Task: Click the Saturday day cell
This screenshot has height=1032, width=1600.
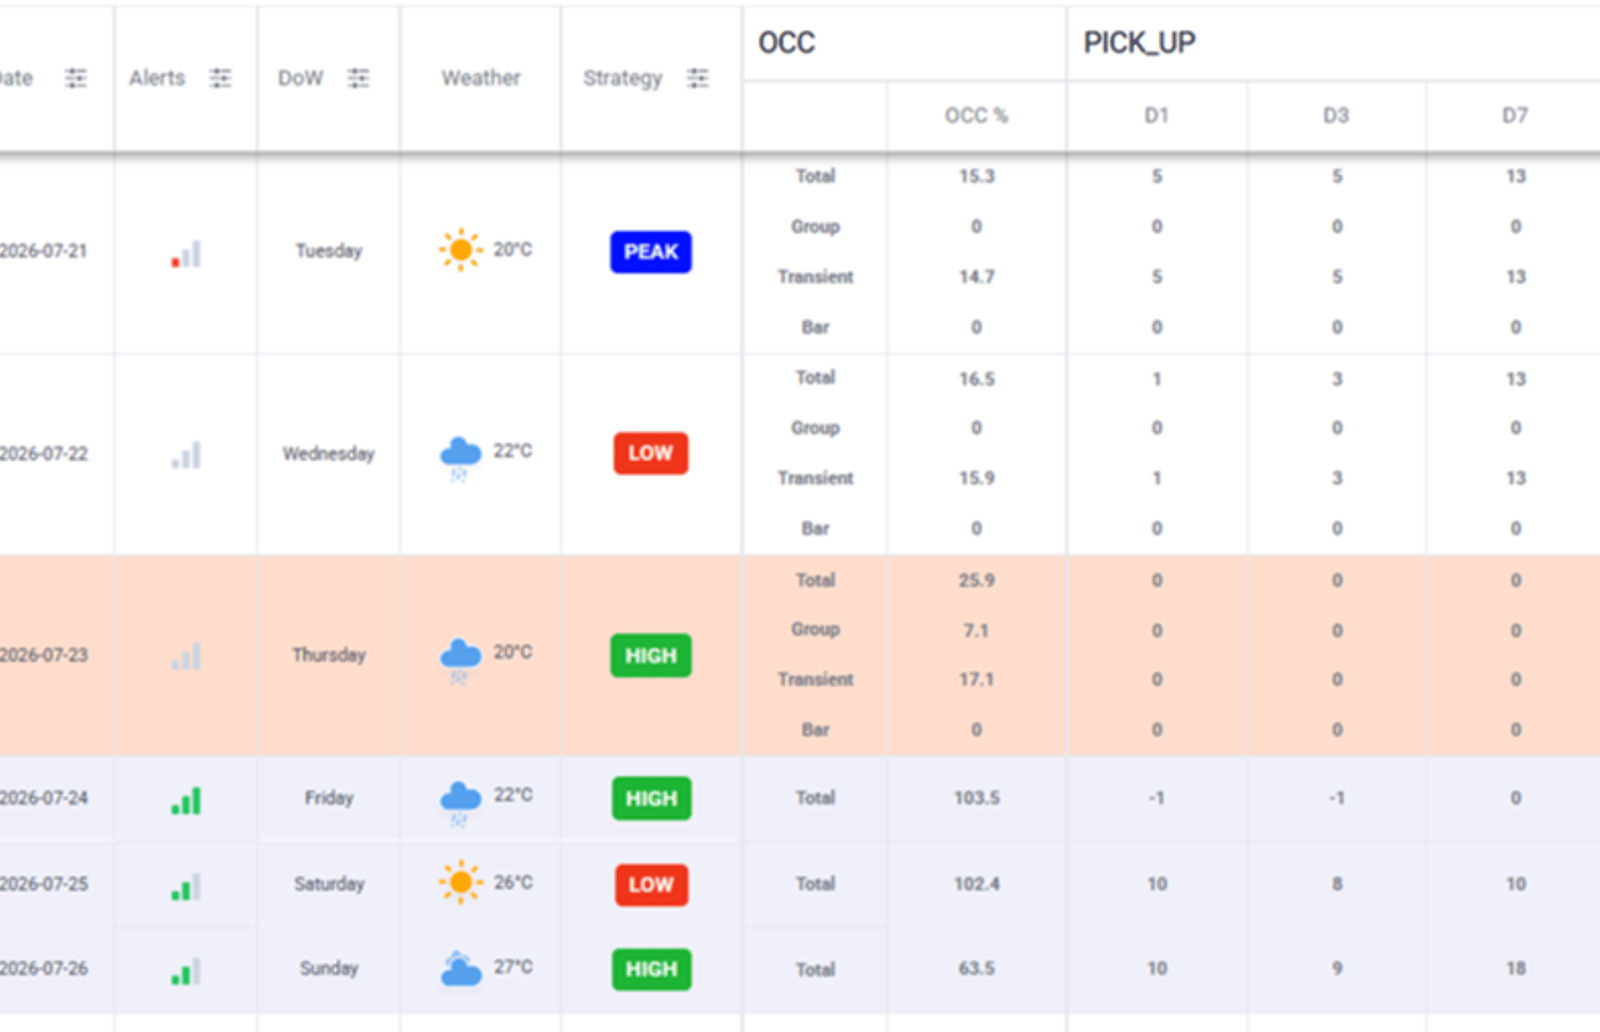Action: (329, 884)
